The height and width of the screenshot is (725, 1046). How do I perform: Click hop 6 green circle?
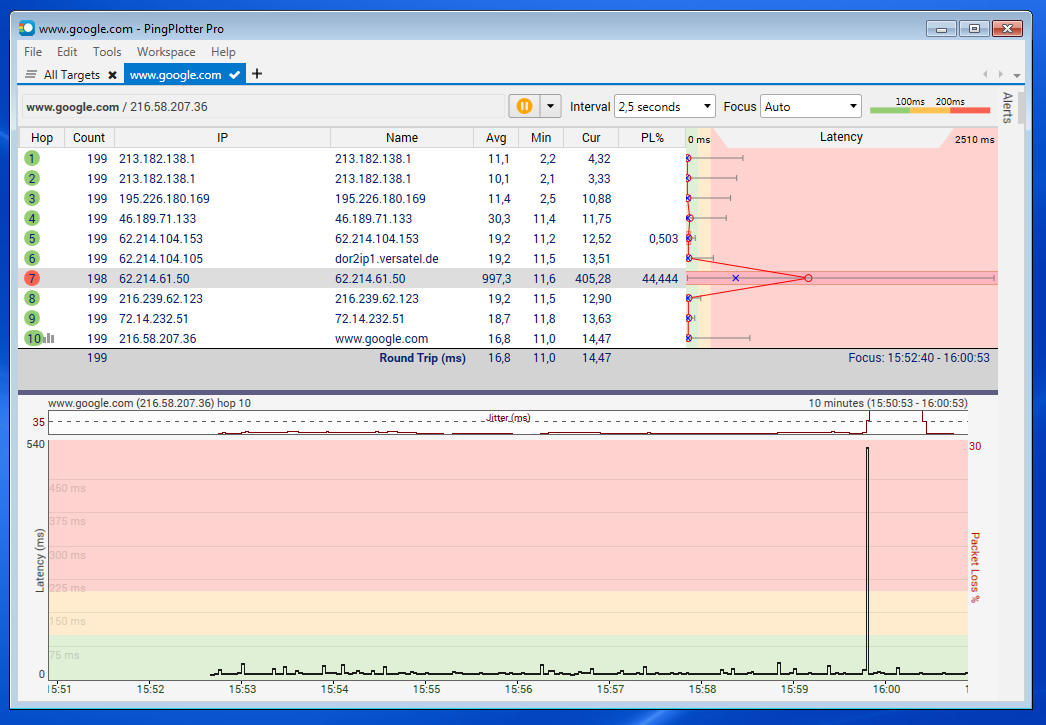point(32,258)
